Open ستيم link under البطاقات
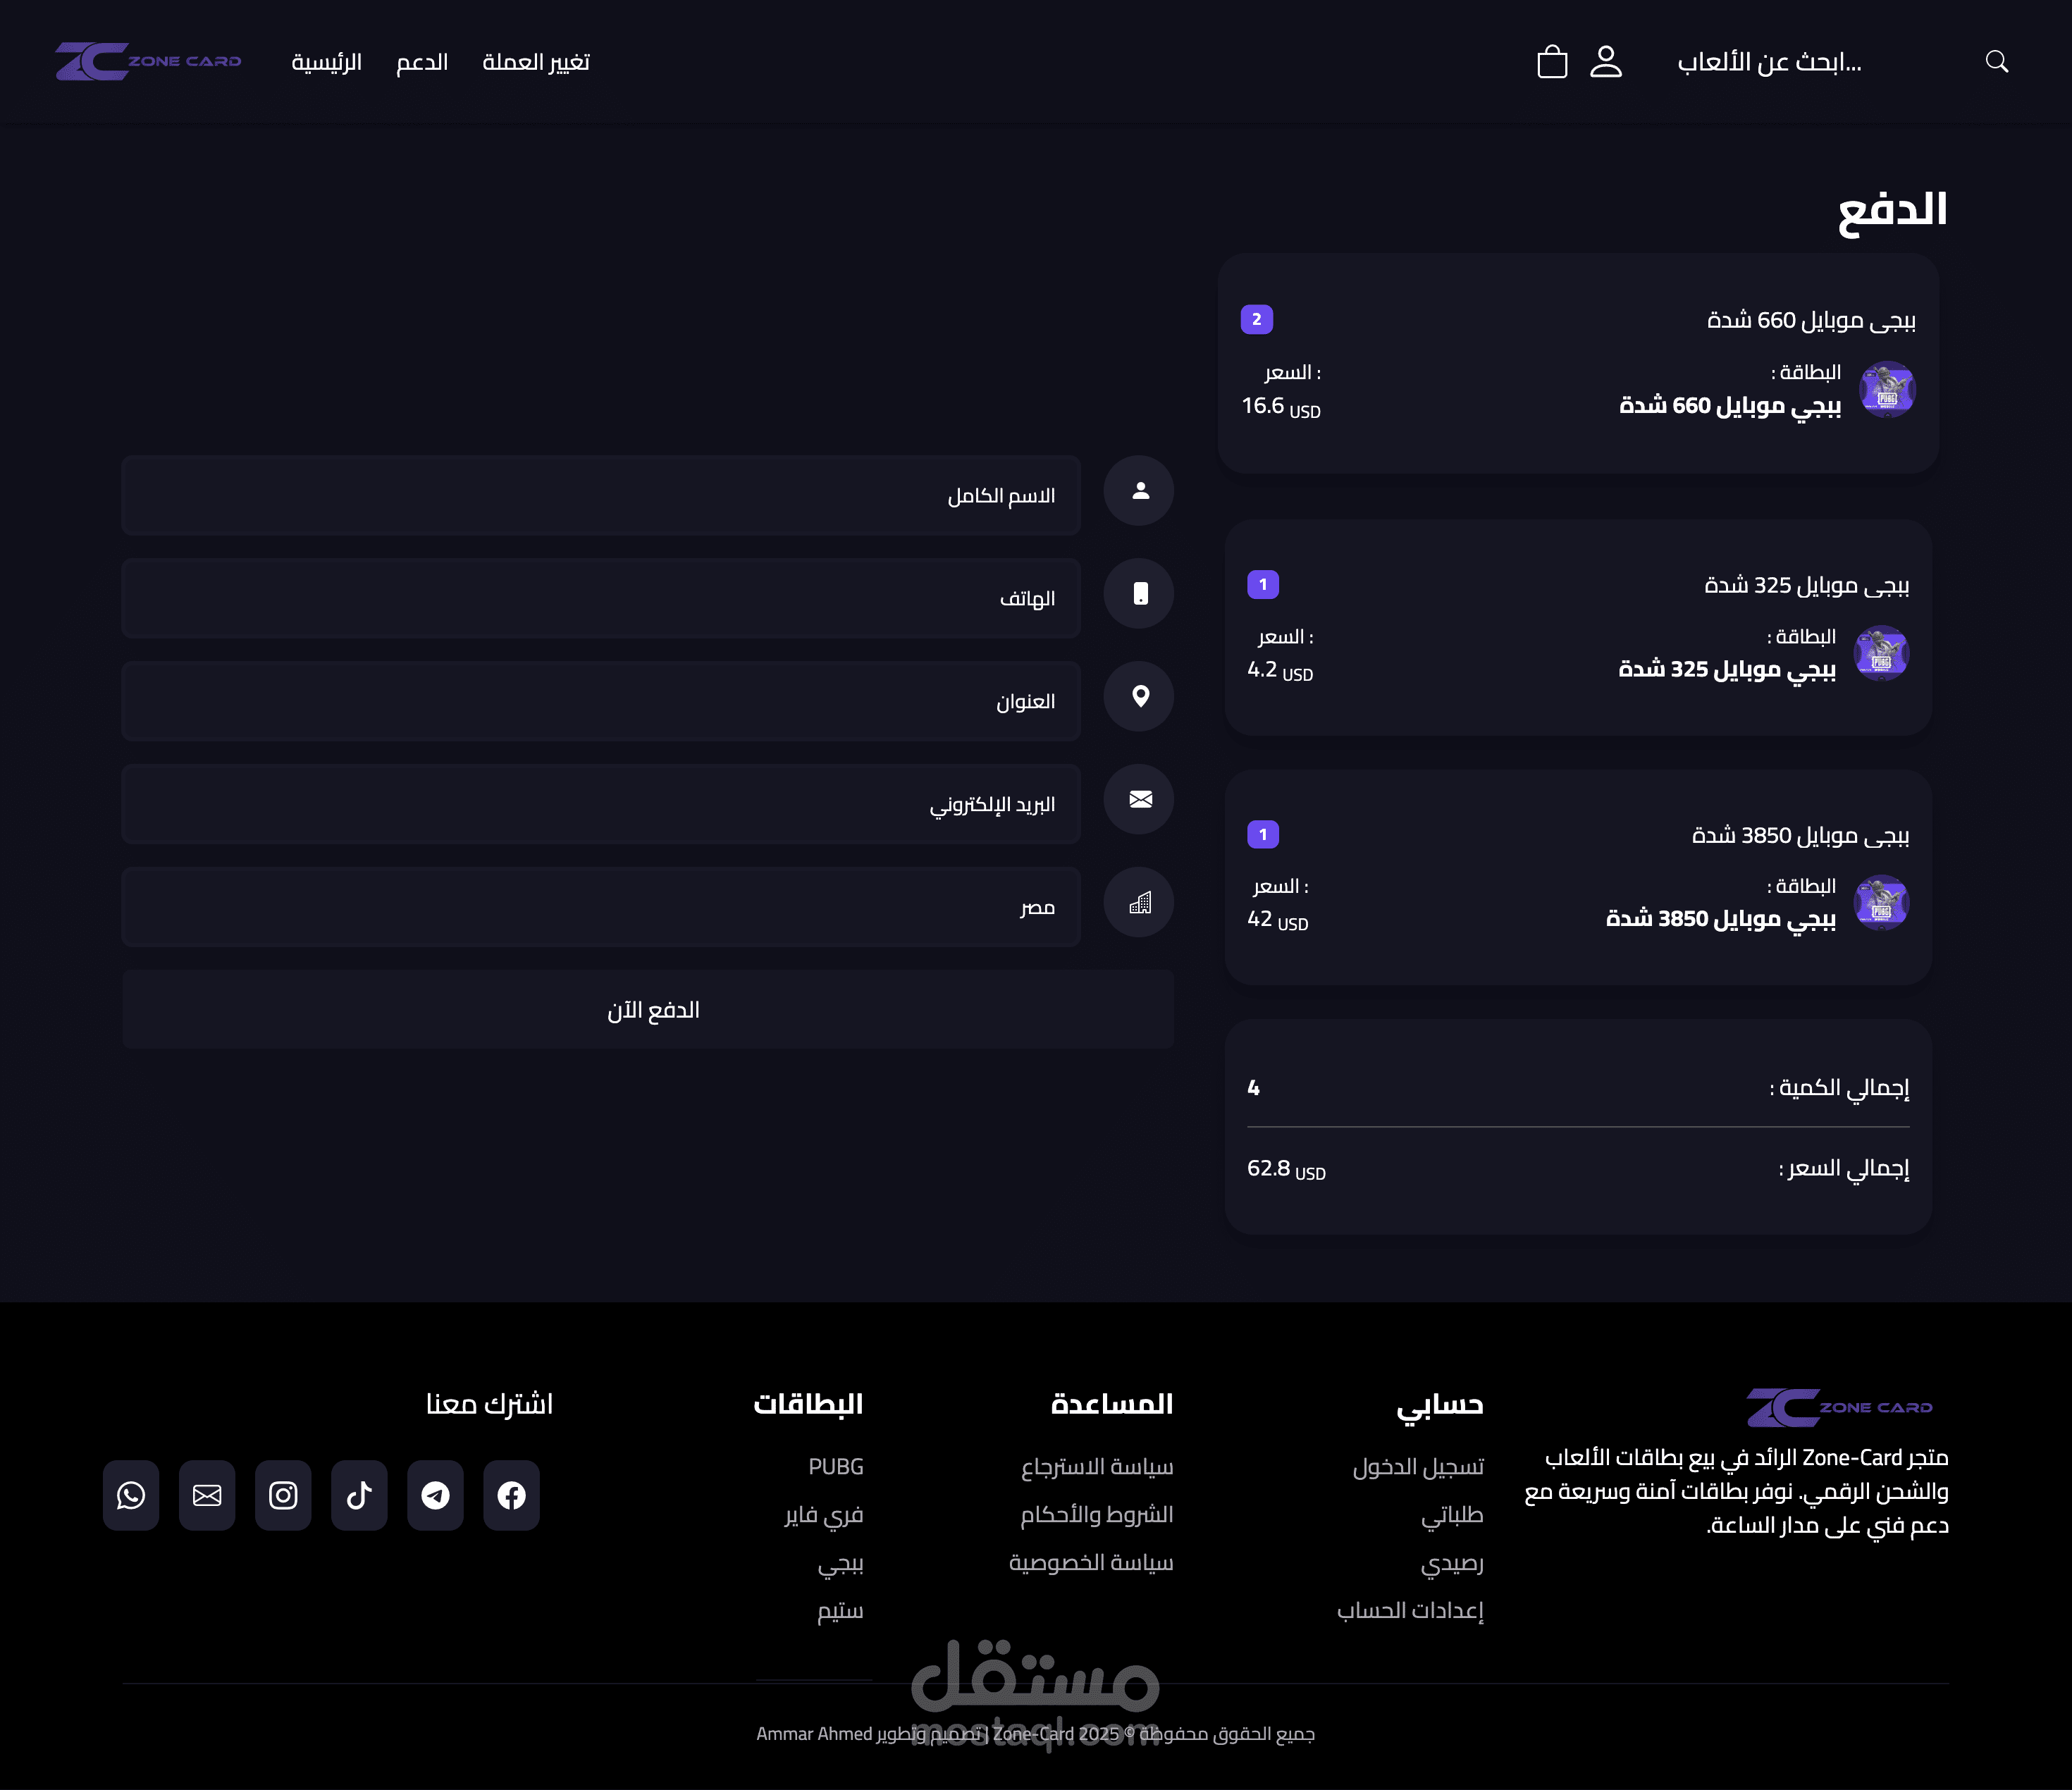The image size is (2072, 1790). coord(840,1610)
